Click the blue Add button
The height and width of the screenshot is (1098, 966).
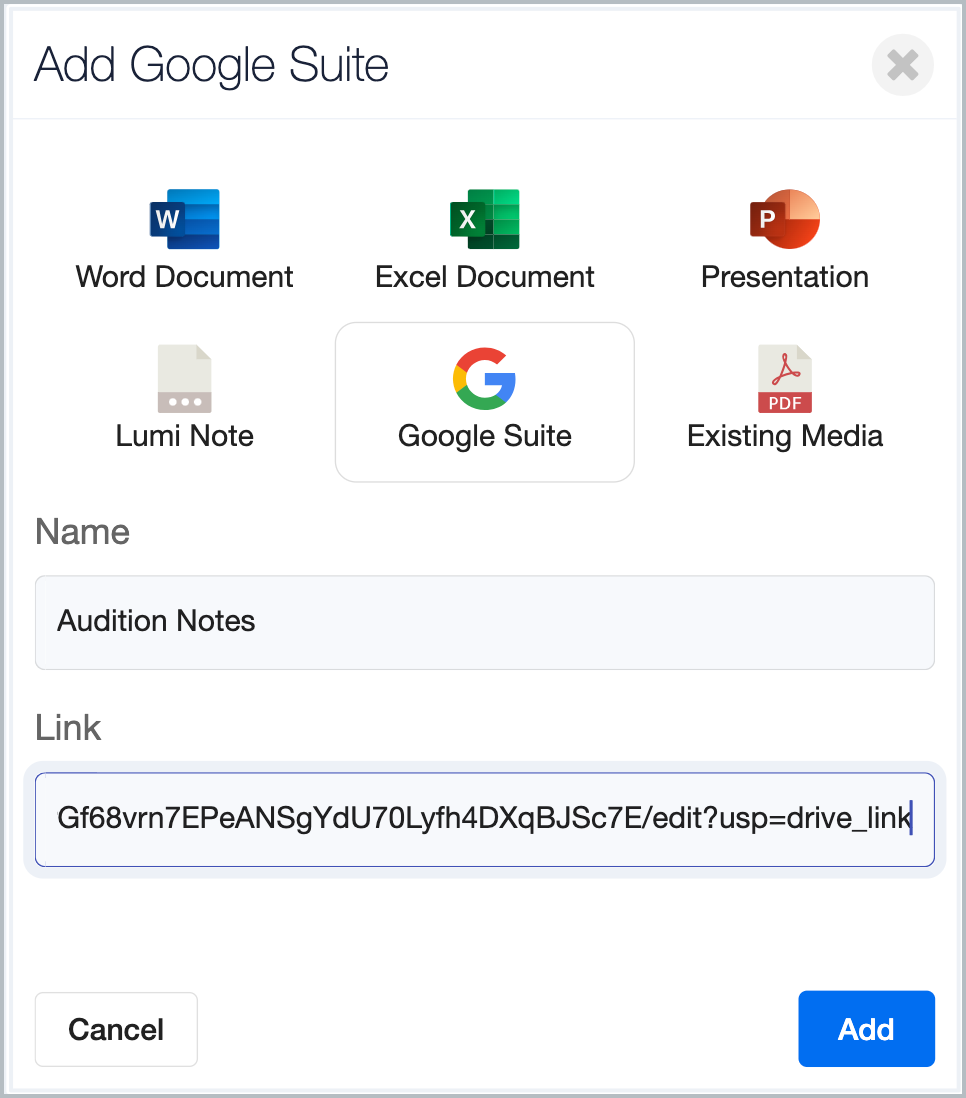pyautogui.click(x=867, y=1029)
